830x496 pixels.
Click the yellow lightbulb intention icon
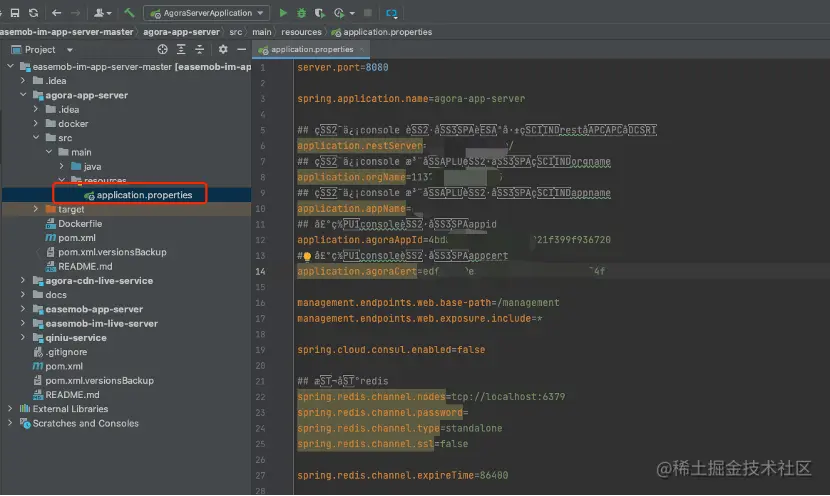pos(307,257)
